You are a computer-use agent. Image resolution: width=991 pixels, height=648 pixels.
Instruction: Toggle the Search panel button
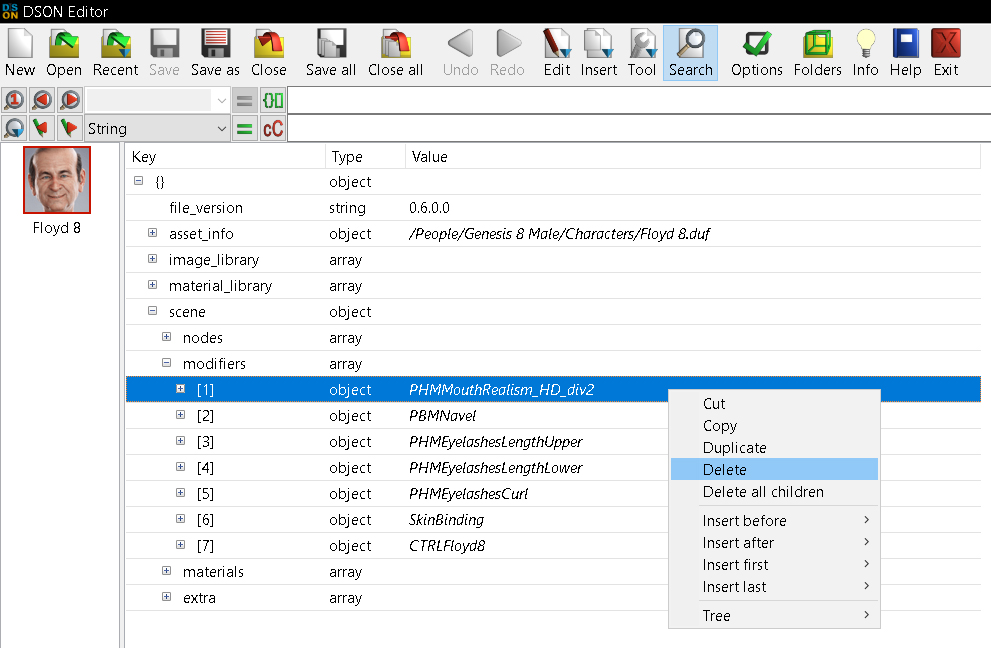click(690, 53)
